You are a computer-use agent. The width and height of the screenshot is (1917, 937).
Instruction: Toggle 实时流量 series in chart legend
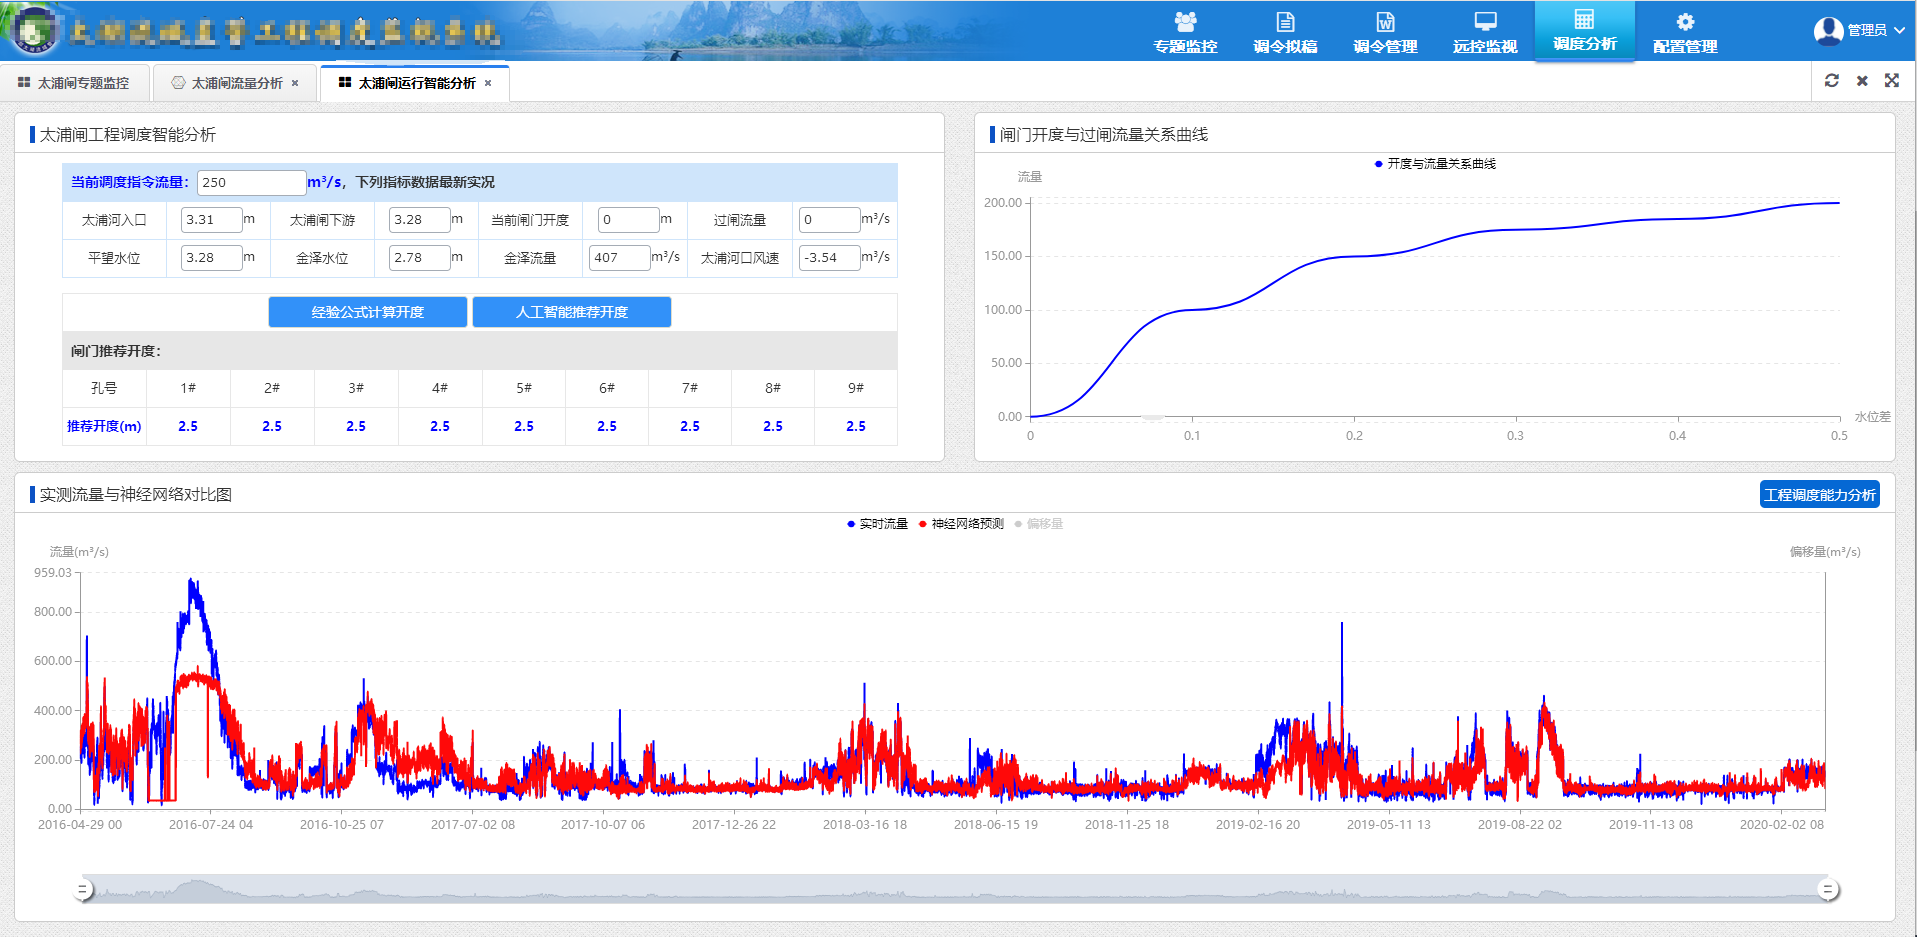(877, 524)
